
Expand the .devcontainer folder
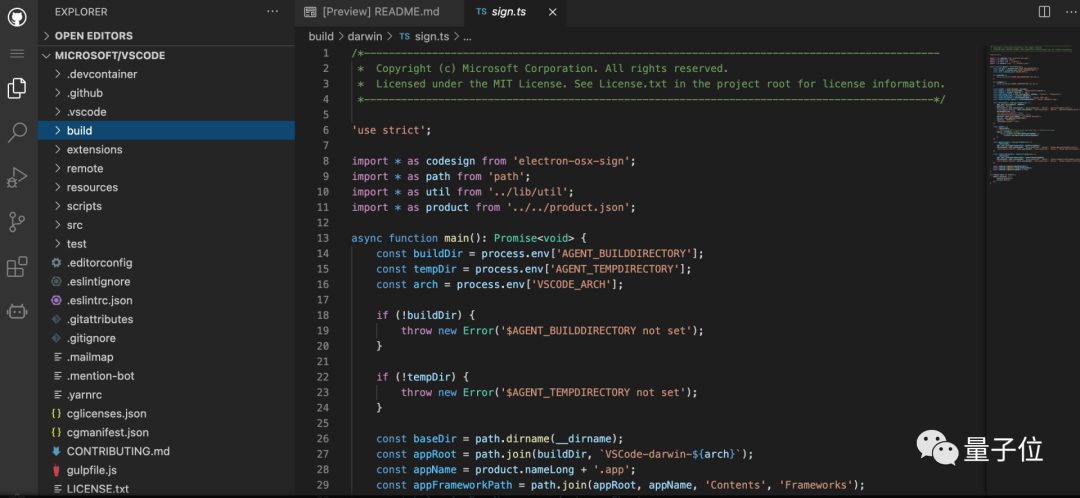pyautogui.click(x=166, y=74)
